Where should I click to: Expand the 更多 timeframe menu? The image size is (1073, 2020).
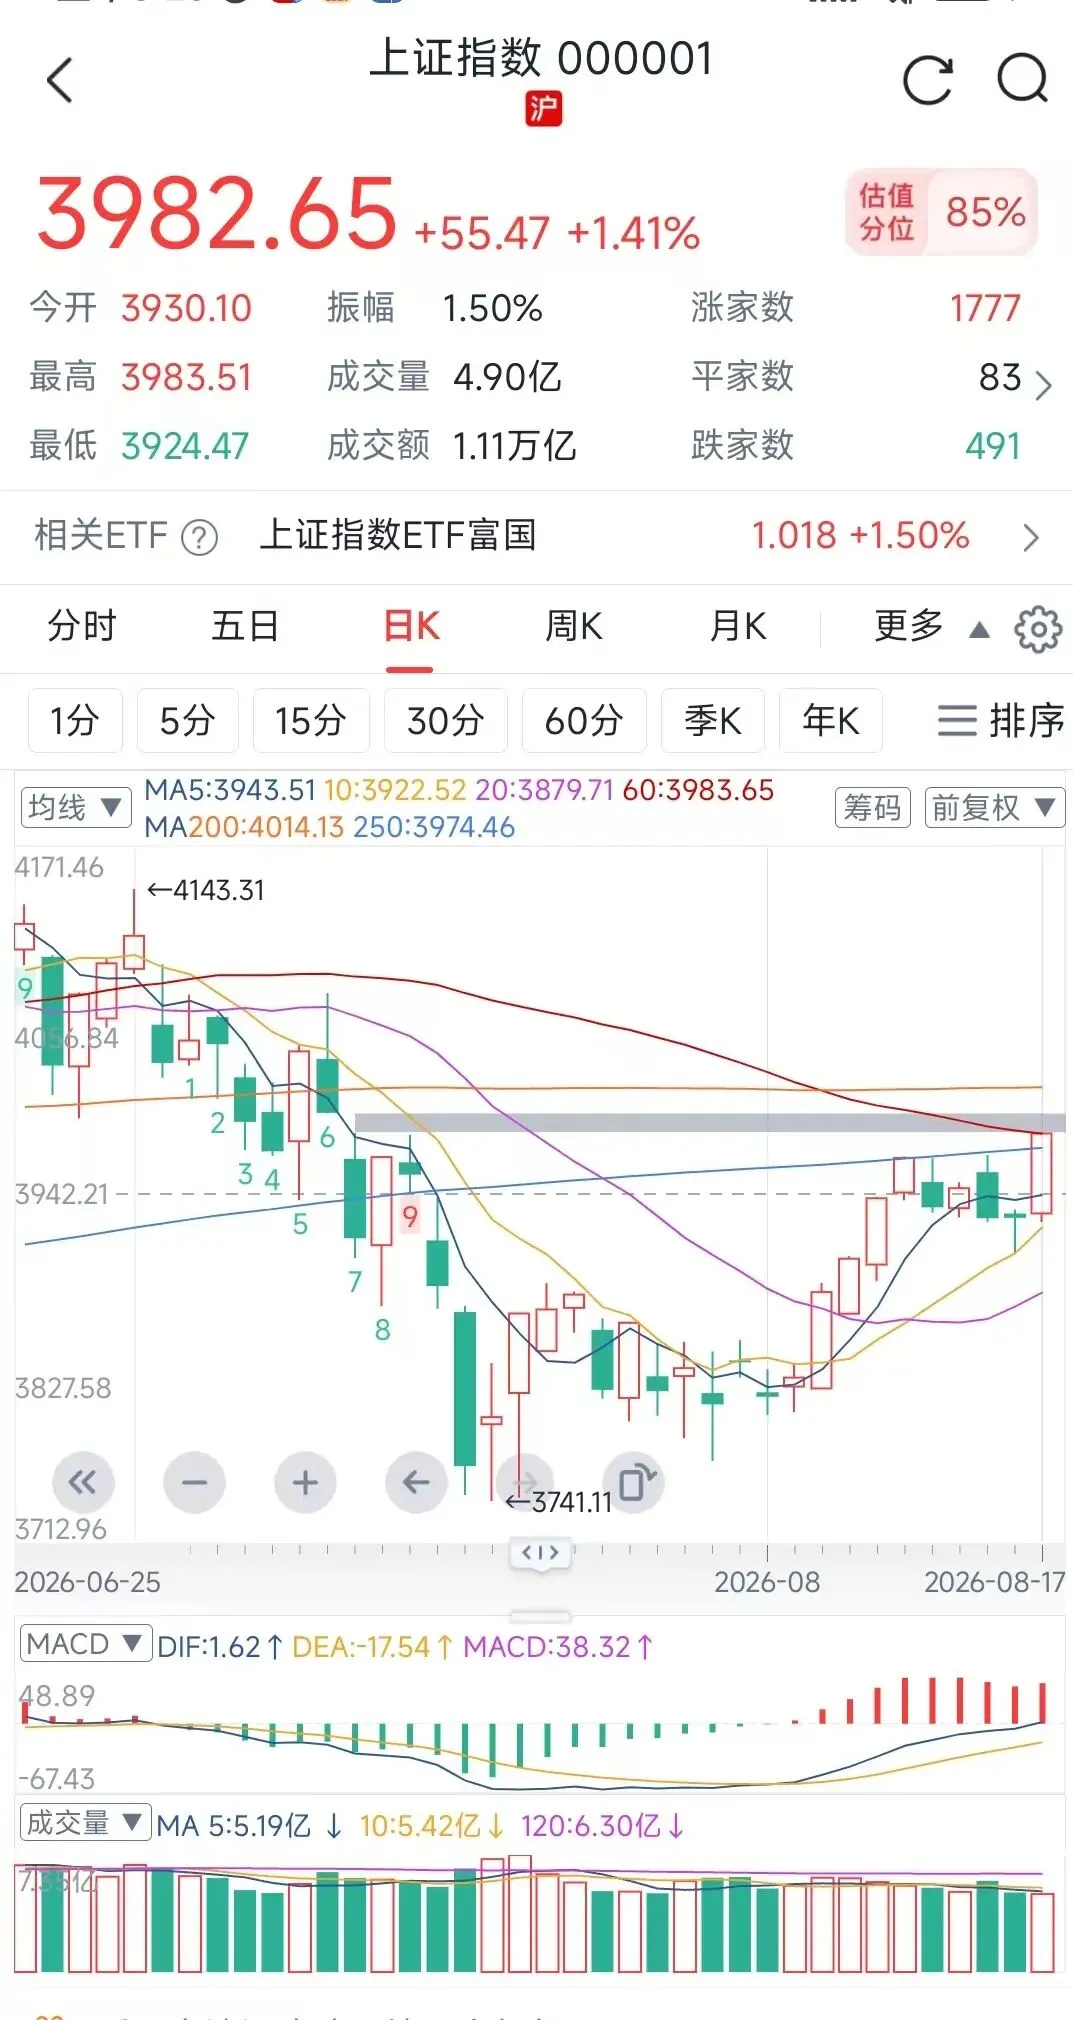(931, 627)
